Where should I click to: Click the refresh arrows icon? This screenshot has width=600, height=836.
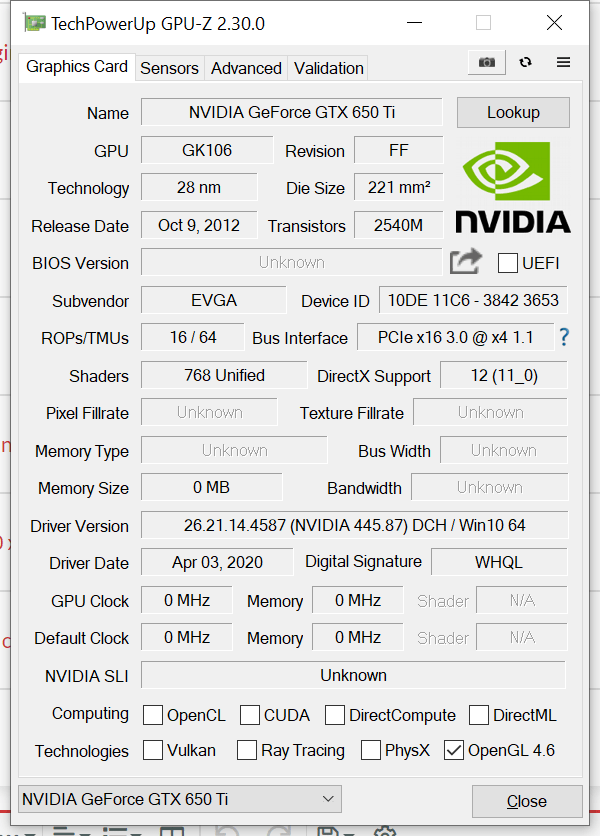[525, 62]
